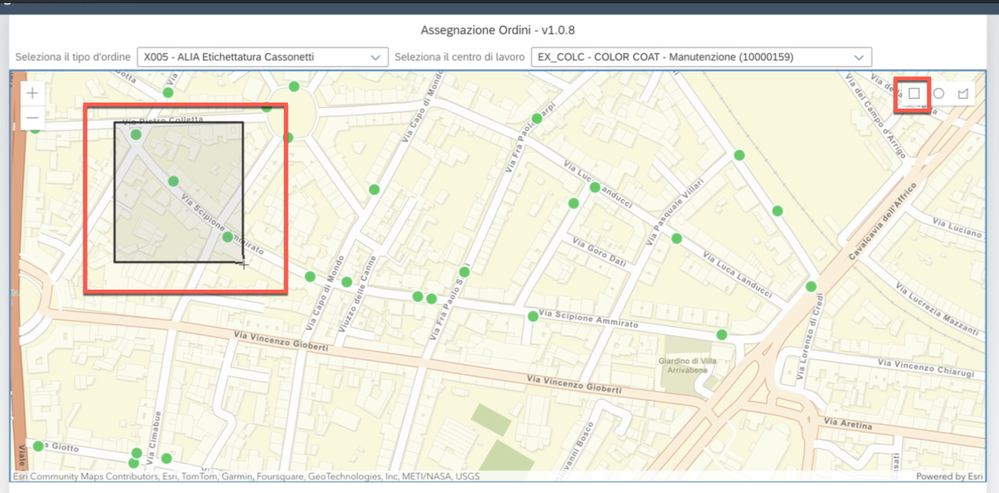Screen dimensions: 999x493
Task: Click the EX_COLC - COLOR COAT work center field
Action: click(x=701, y=57)
